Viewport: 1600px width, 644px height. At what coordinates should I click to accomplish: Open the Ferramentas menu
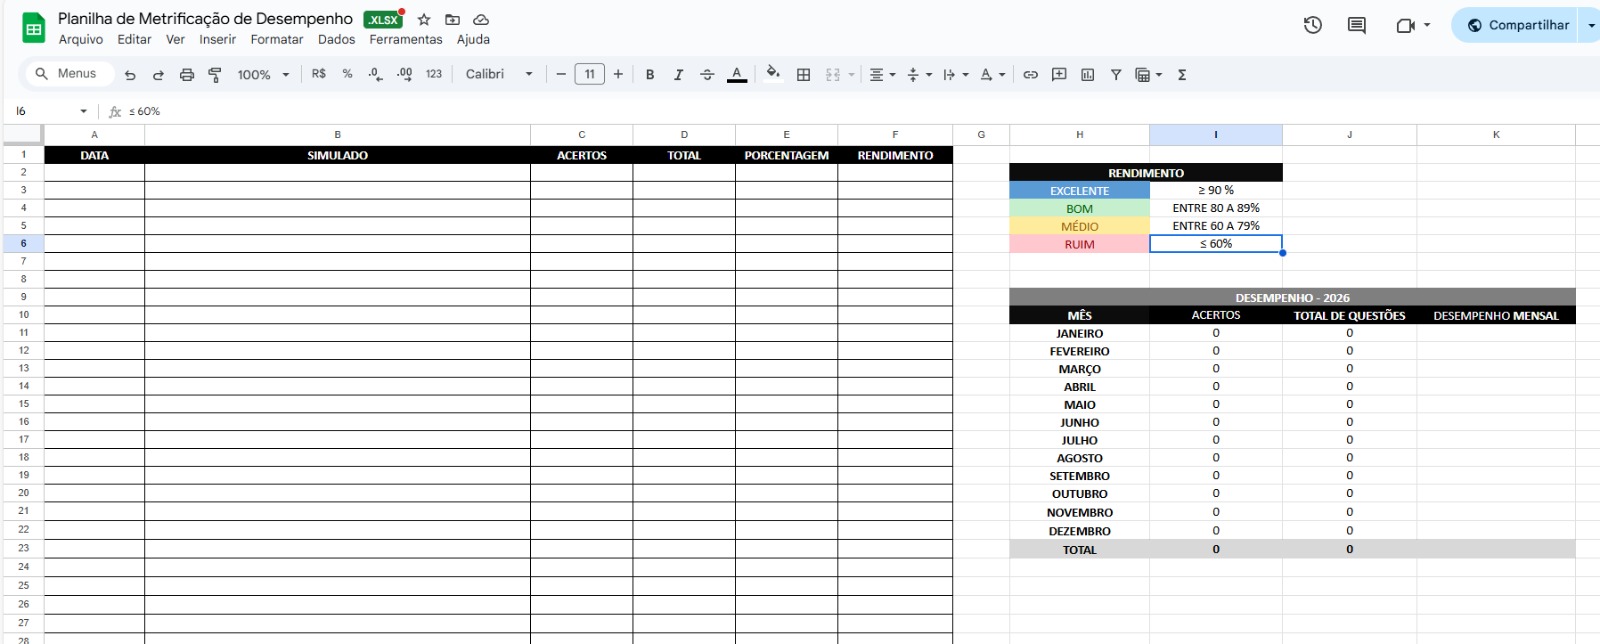(405, 40)
